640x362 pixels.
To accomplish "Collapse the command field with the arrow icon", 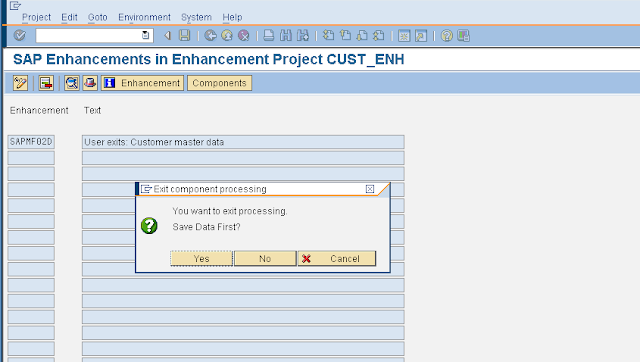I will pos(167,36).
